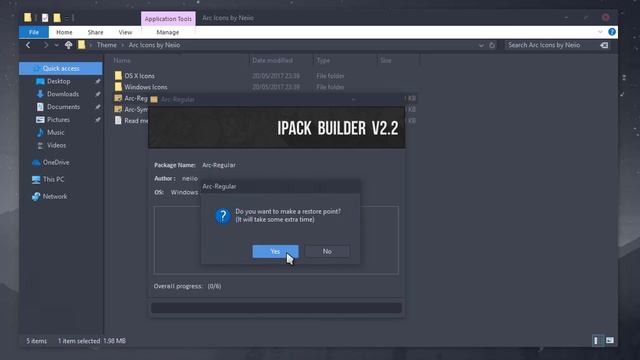Open Music in the sidebar

pyautogui.click(x=56, y=132)
